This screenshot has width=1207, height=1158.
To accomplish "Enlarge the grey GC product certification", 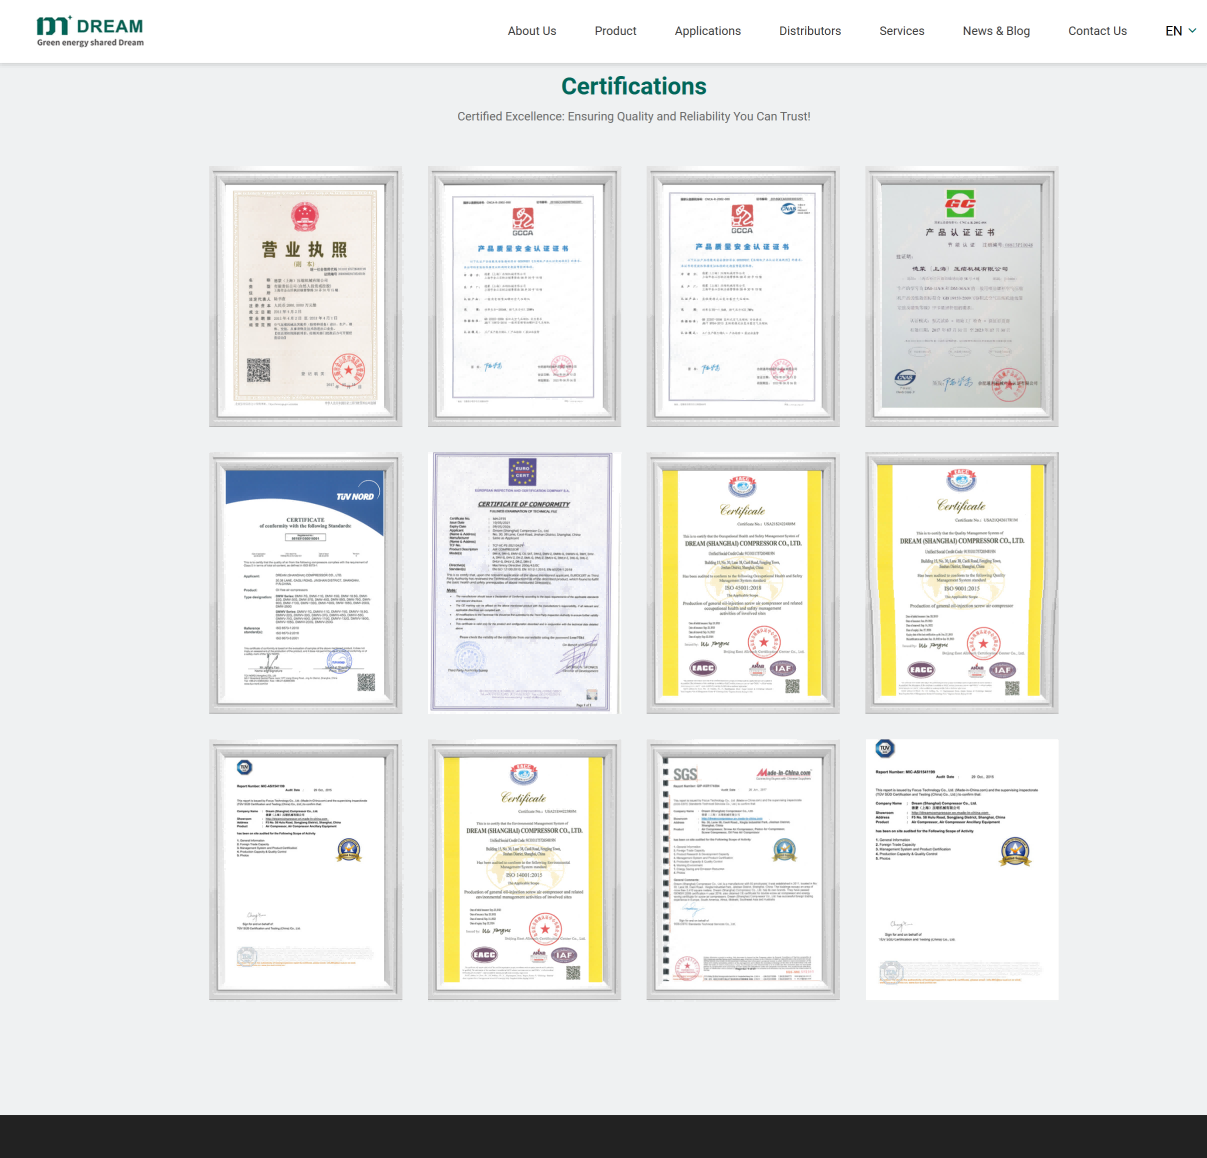I will click(x=961, y=297).
